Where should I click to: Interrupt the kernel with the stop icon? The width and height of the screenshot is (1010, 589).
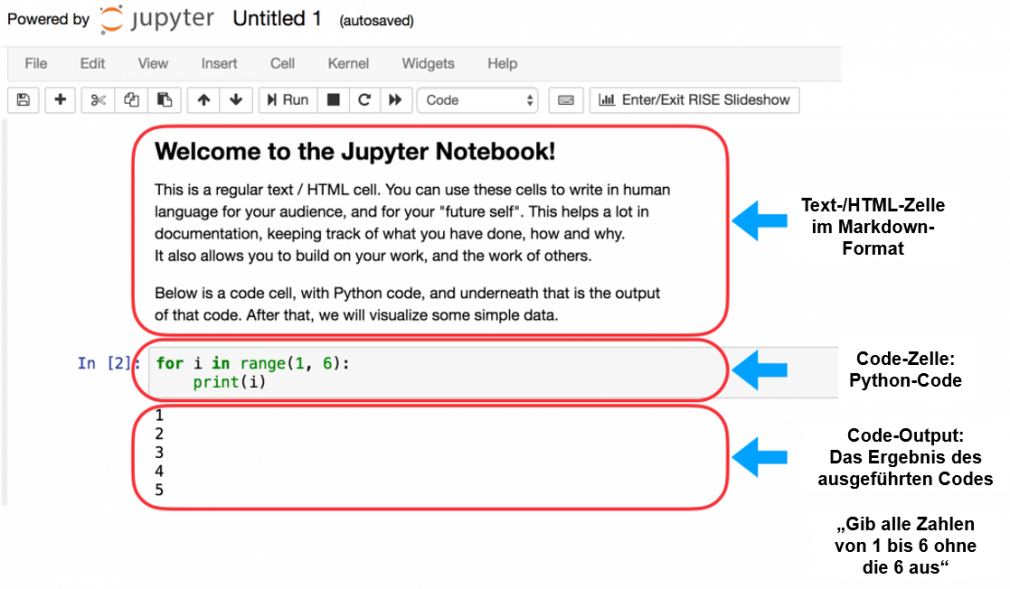pos(333,100)
